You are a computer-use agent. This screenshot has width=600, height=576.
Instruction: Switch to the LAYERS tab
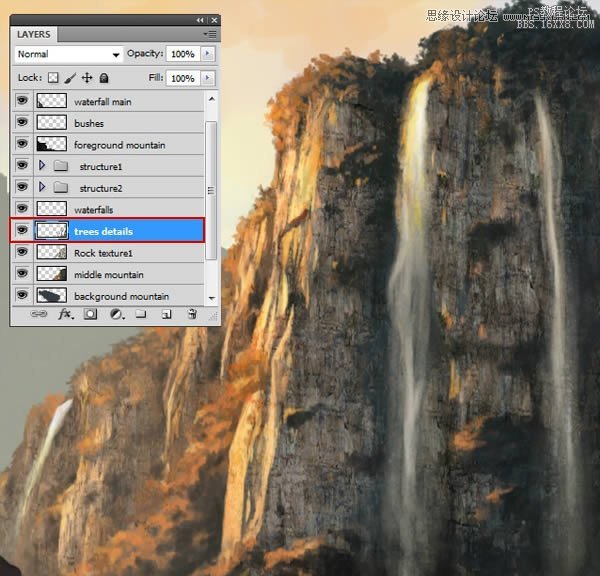[34, 34]
